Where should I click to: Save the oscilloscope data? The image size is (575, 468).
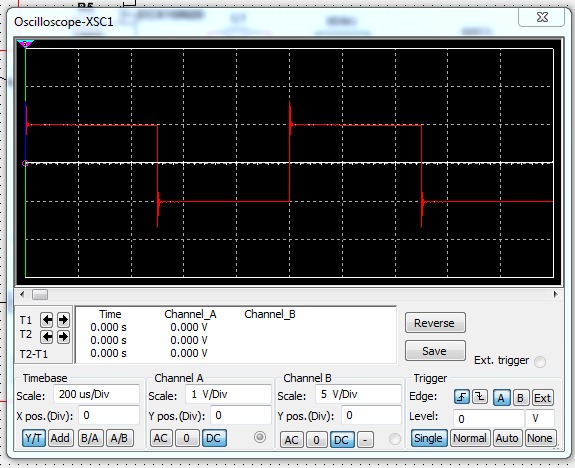(435, 351)
